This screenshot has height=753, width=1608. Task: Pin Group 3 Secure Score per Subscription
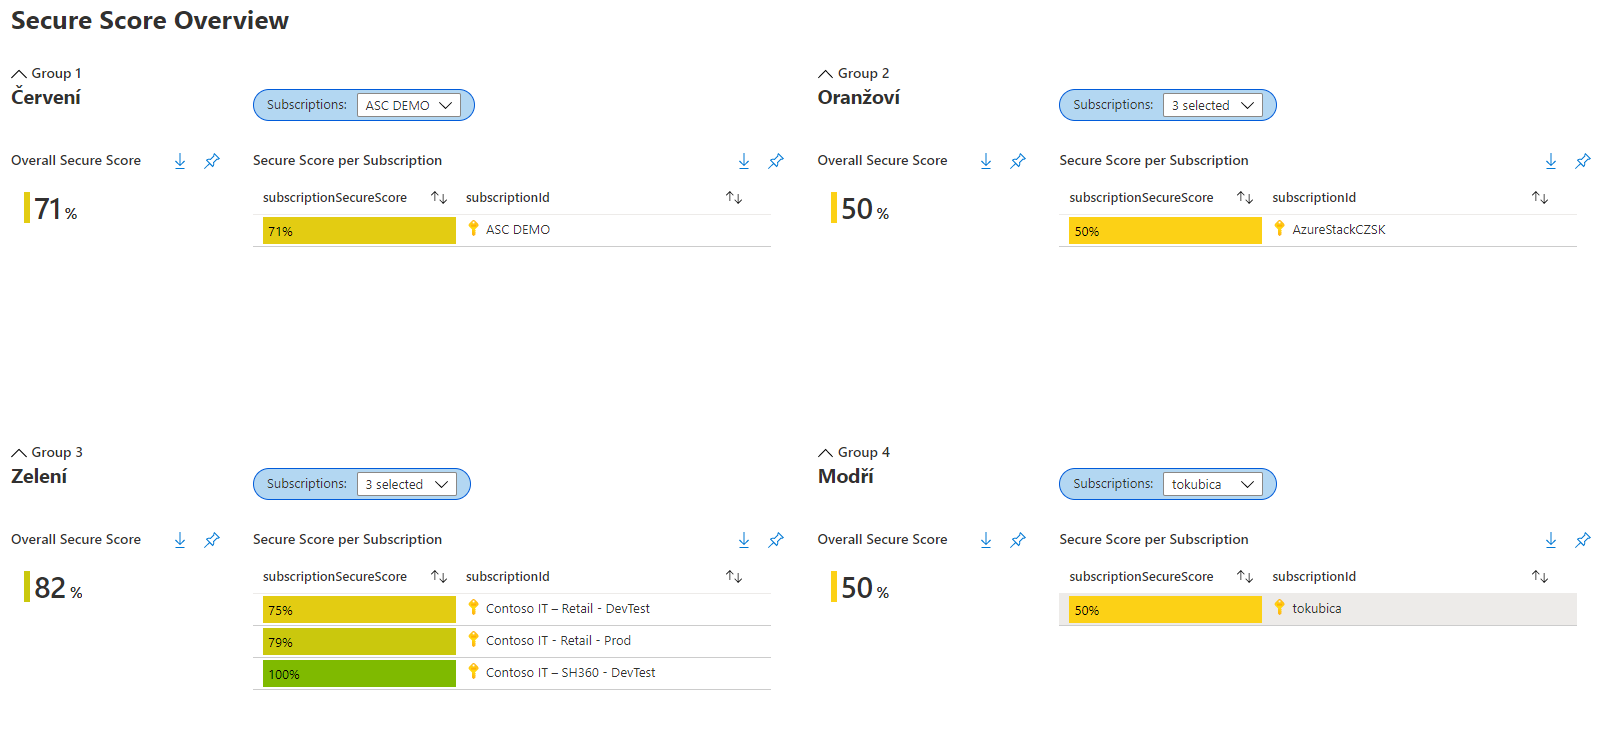[776, 540]
